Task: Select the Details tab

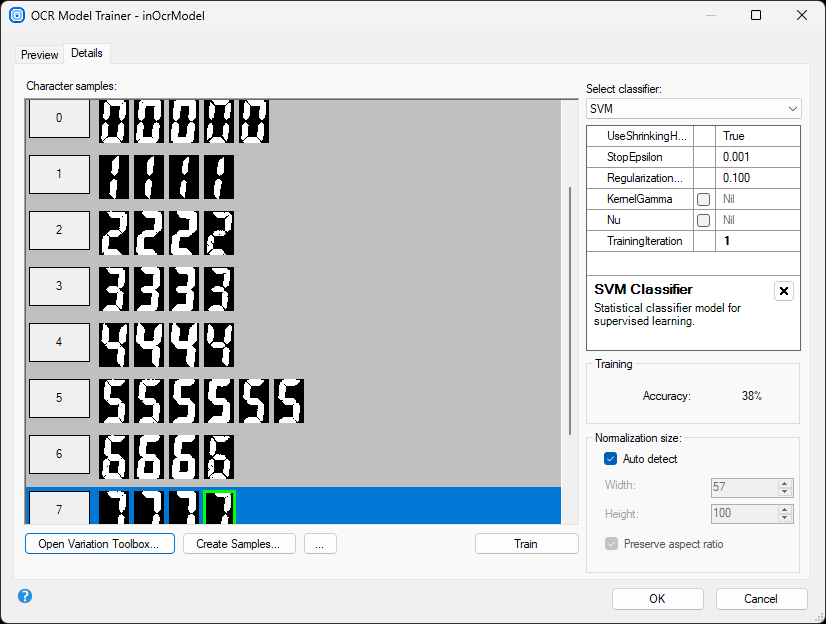Action: tap(87, 53)
